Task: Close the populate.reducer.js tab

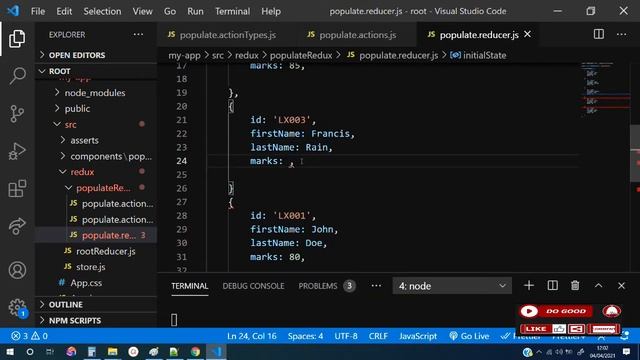Action: tap(527, 34)
